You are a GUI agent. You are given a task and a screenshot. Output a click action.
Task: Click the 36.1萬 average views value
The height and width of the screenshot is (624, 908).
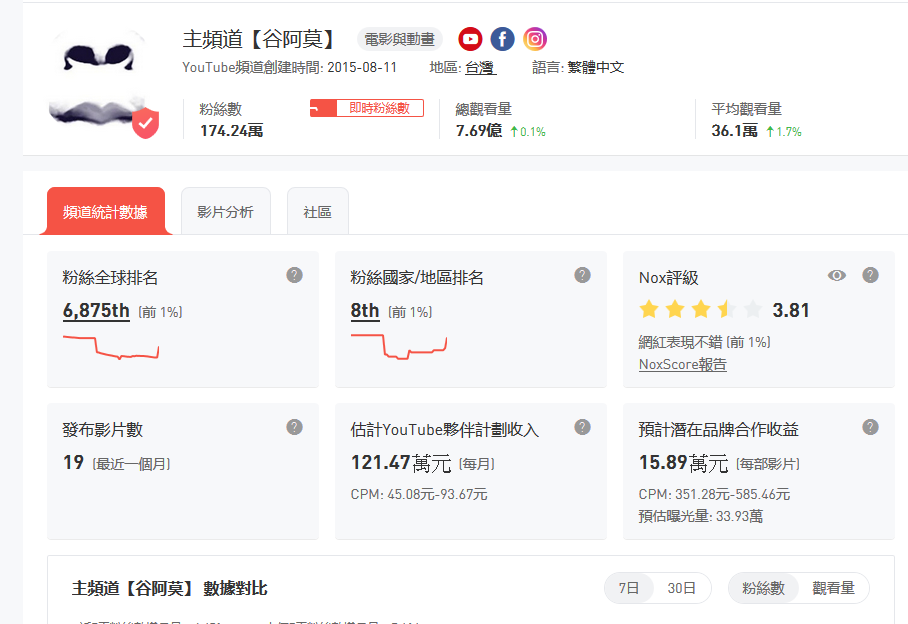[x=734, y=131]
